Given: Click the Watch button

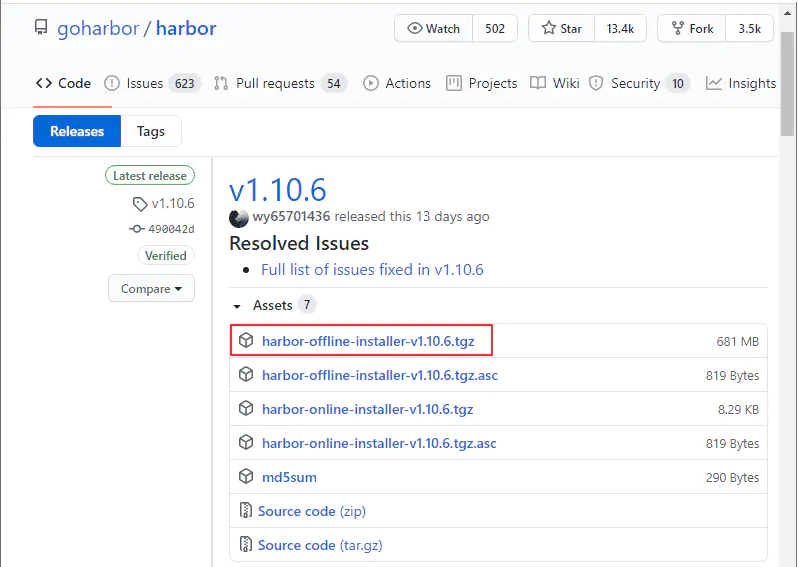Looking at the screenshot, I should [434, 29].
